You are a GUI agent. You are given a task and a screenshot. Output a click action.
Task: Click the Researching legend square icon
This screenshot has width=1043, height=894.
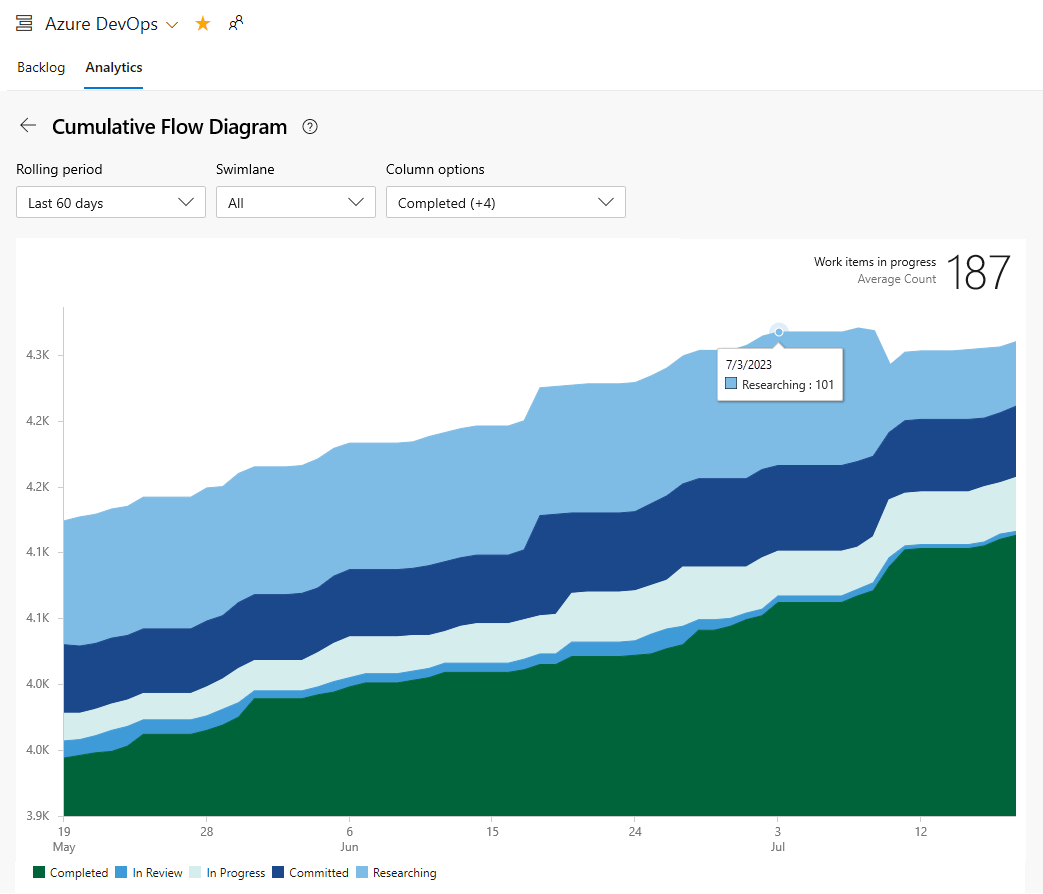[362, 872]
